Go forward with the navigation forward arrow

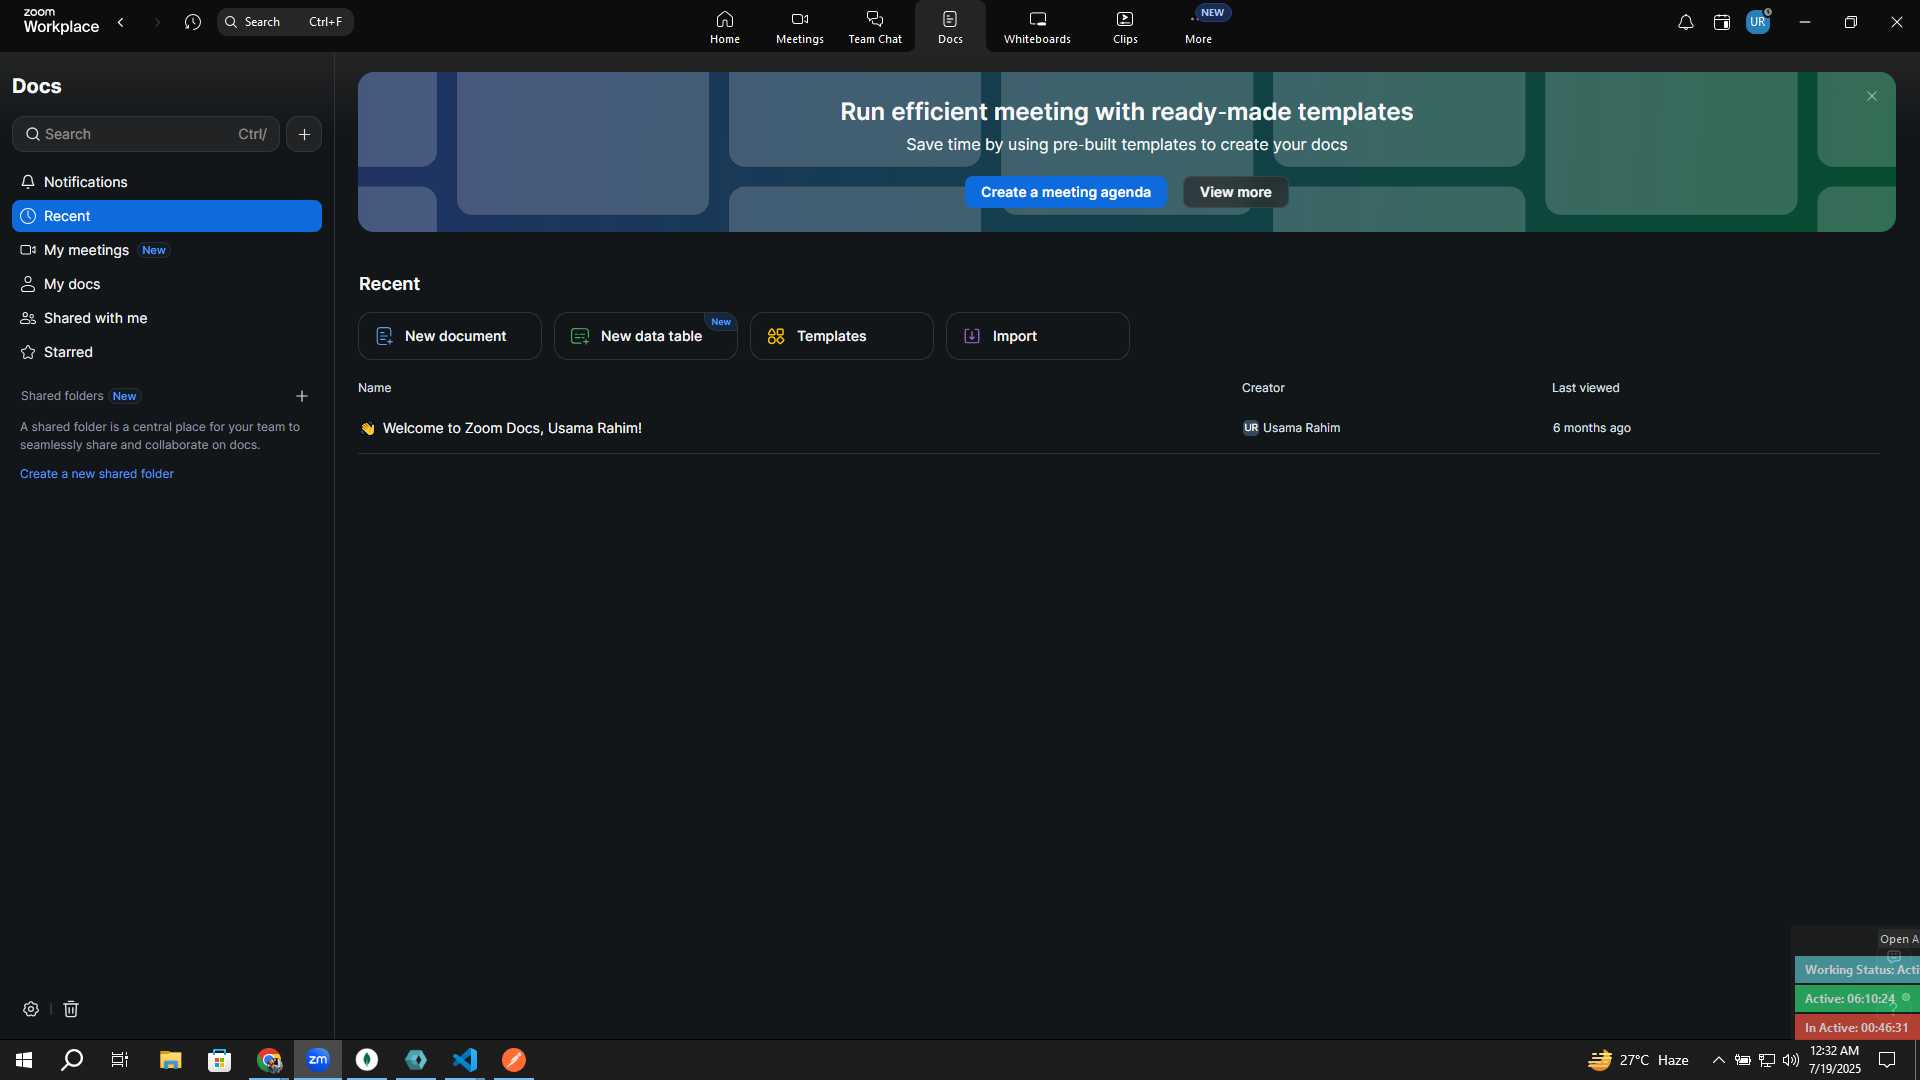click(x=157, y=22)
